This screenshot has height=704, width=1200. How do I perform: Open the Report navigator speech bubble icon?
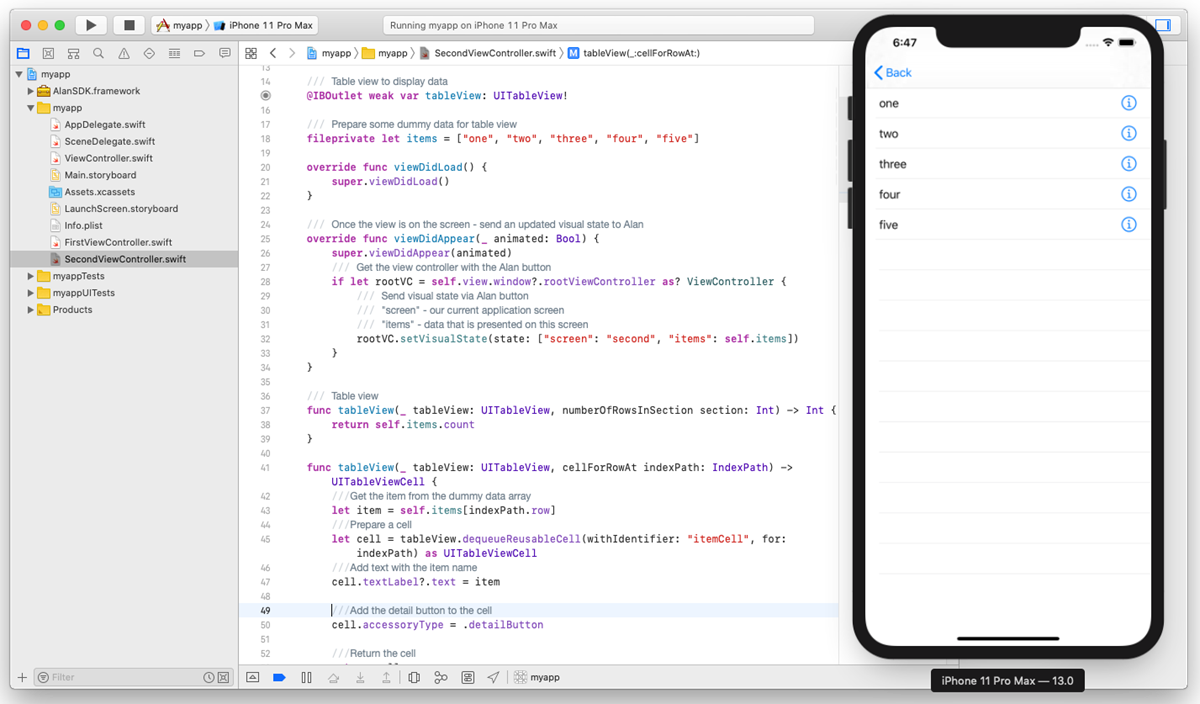224,53
